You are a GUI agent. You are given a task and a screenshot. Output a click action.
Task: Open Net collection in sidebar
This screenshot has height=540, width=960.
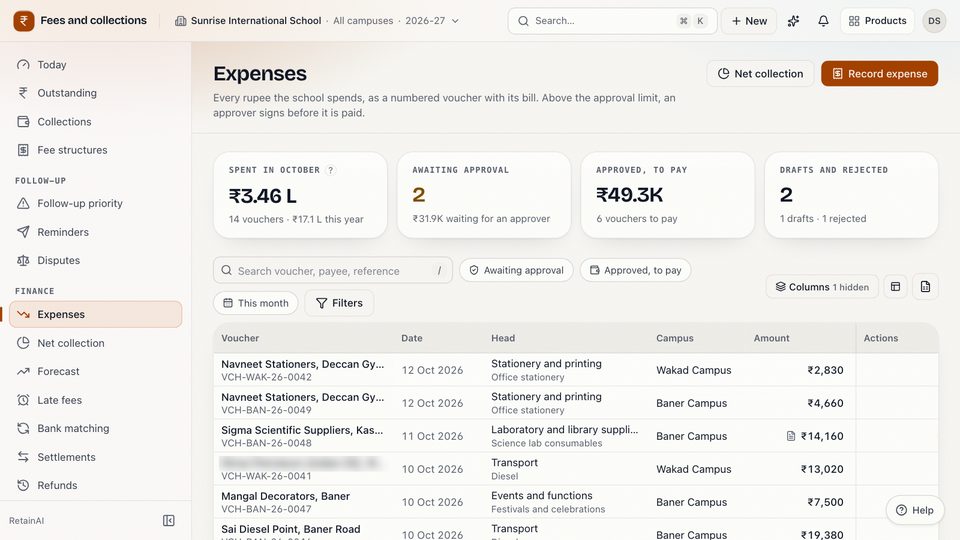(x=96, y=343)
